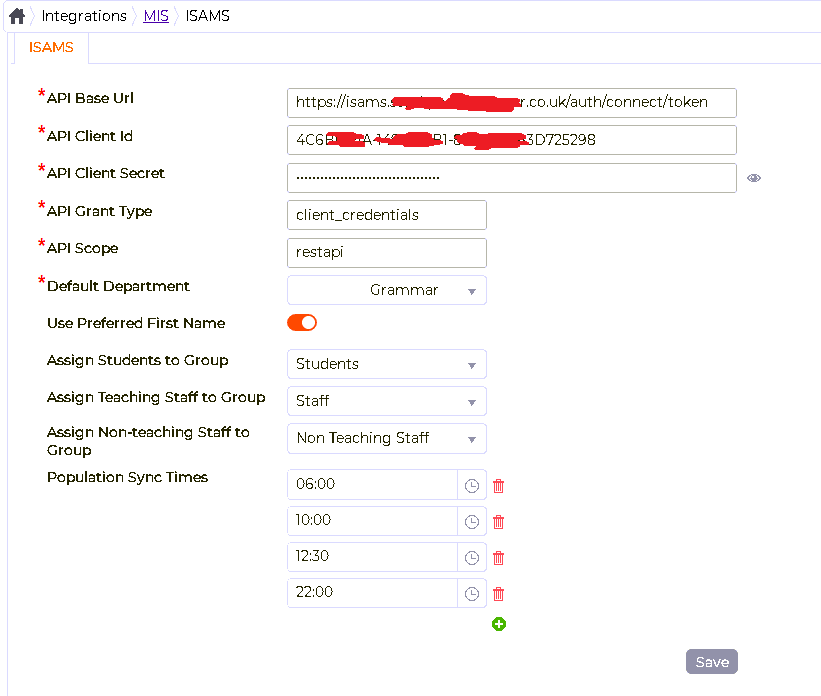Open Assign Teaching Staff to Group dropdown

point(387,401)
